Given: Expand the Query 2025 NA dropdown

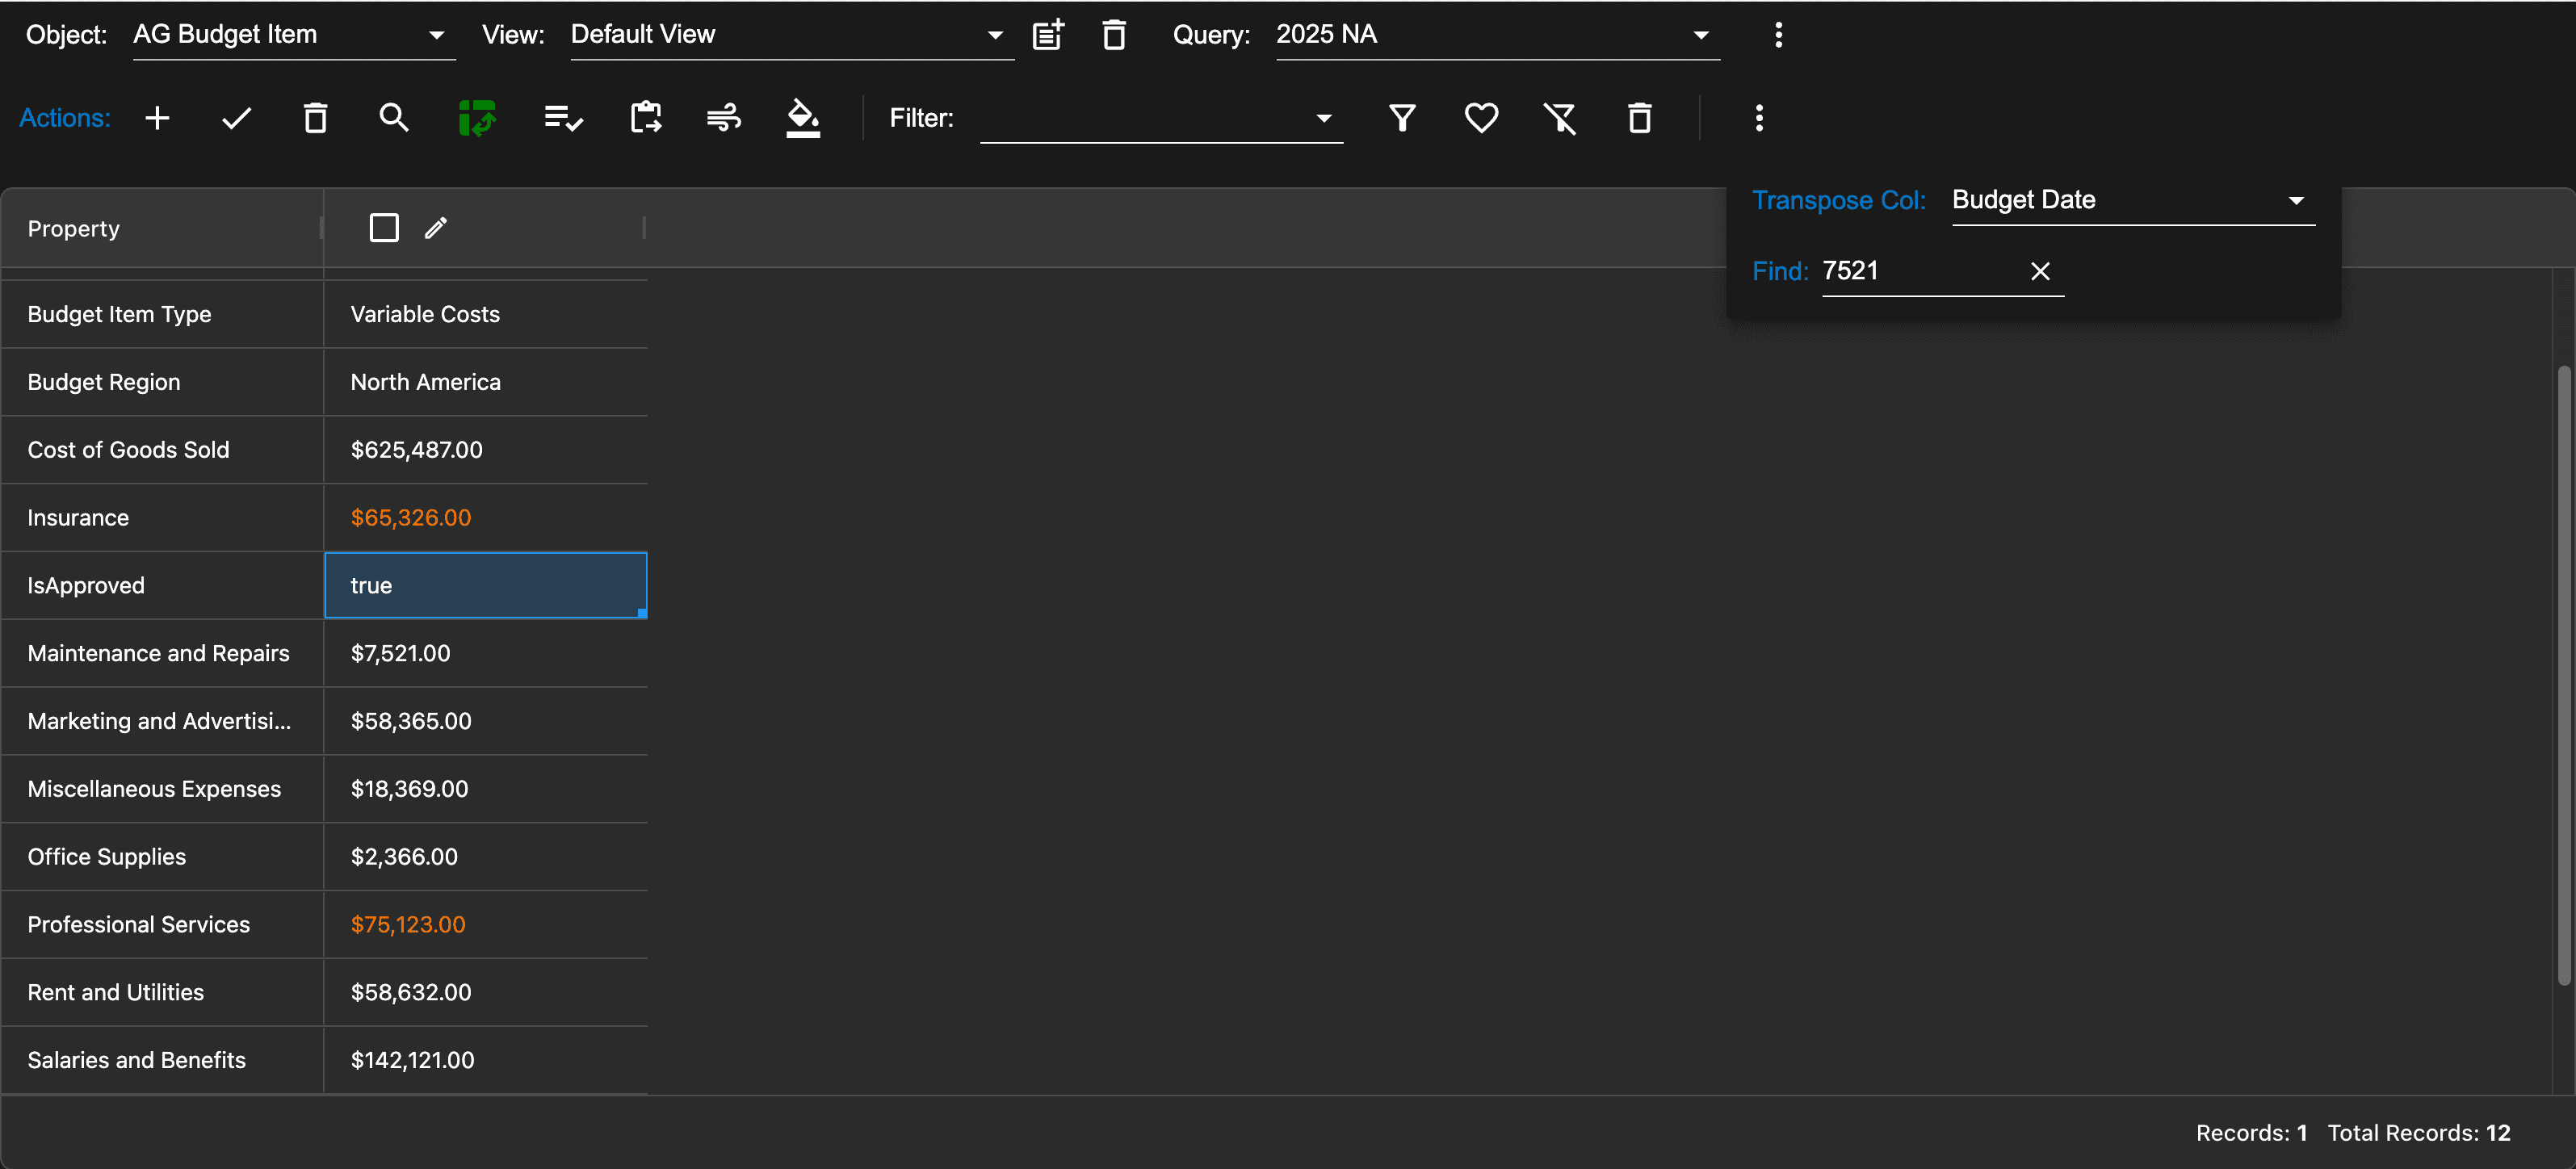Looking at the screenshot, I should pyautogui.click(x=1496, y=35).
